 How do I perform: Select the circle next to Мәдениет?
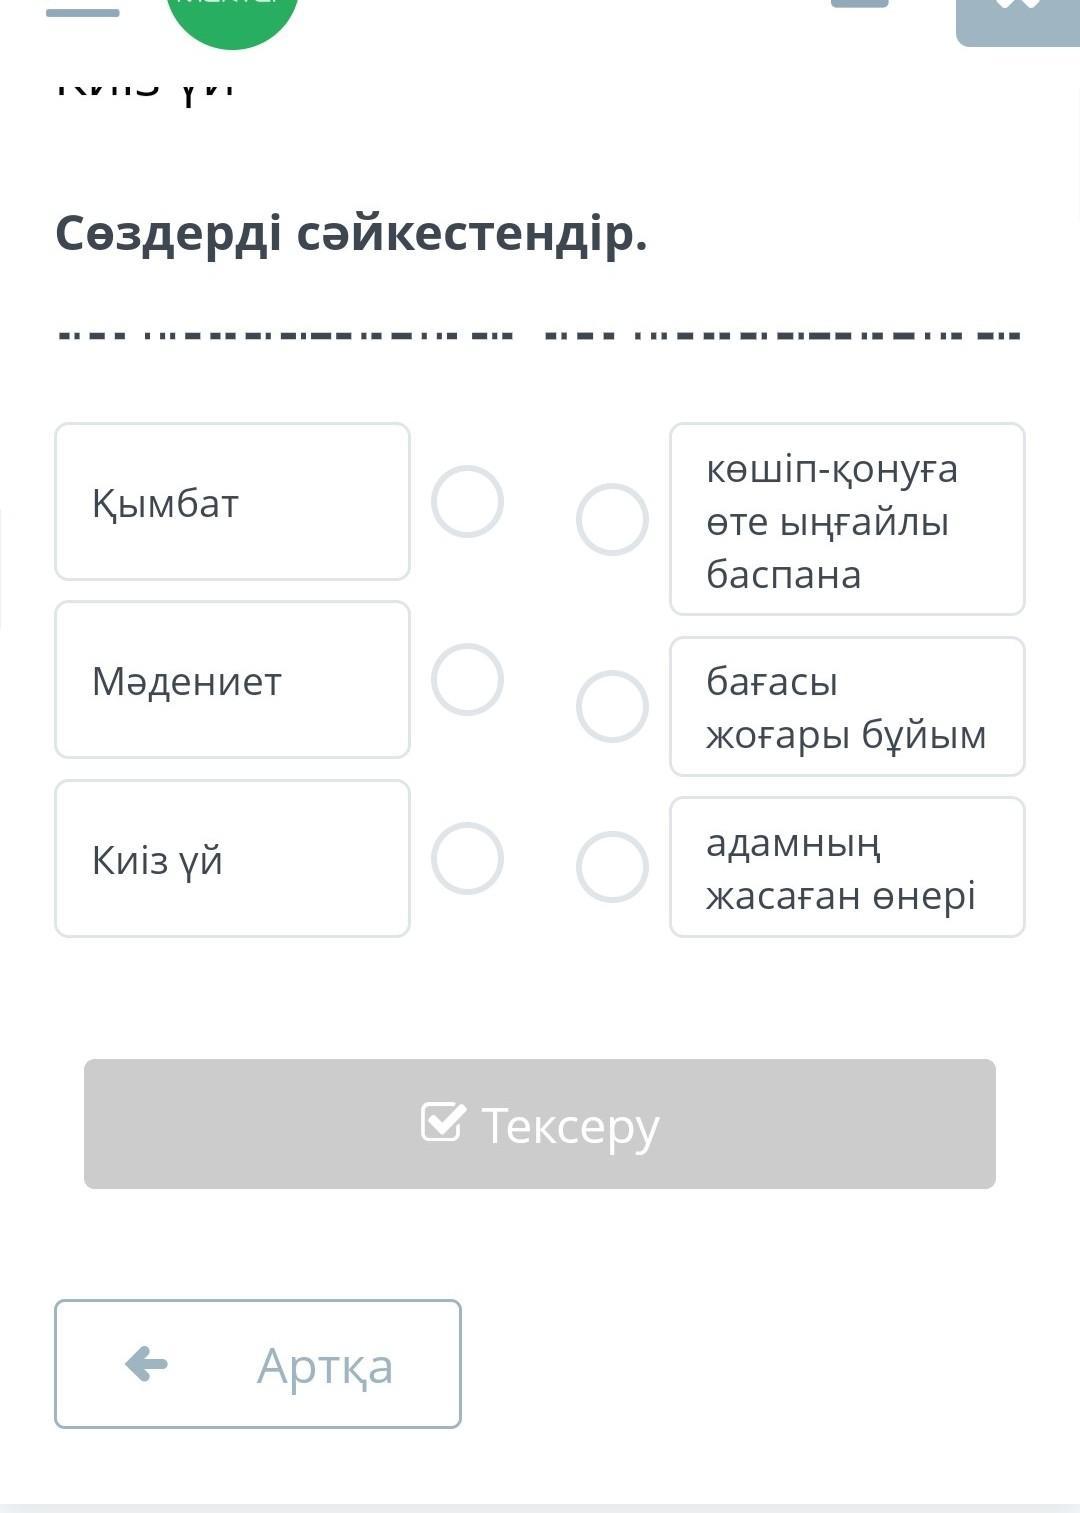click(467, 680)
